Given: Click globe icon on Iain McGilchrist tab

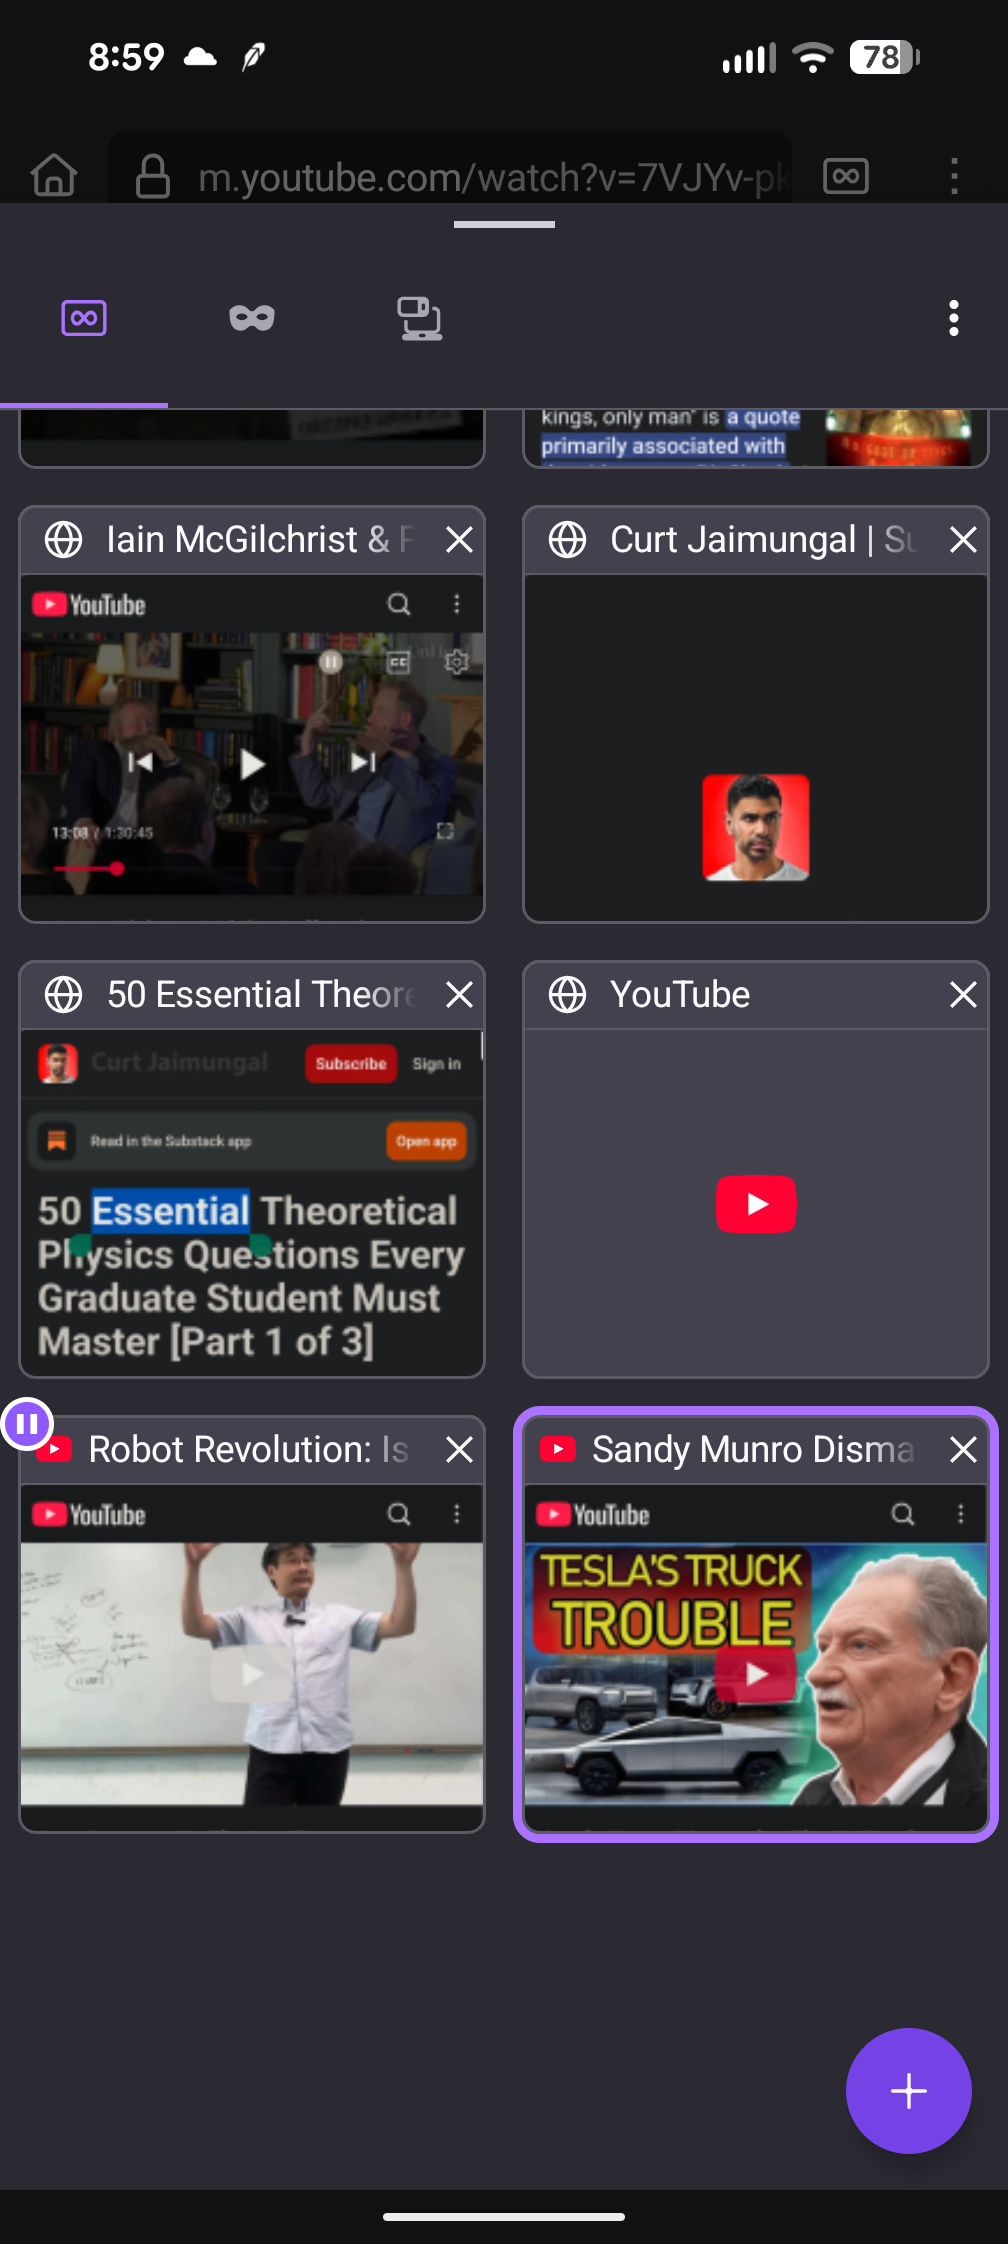Looking at the screenshot, I should coord(64,540).
